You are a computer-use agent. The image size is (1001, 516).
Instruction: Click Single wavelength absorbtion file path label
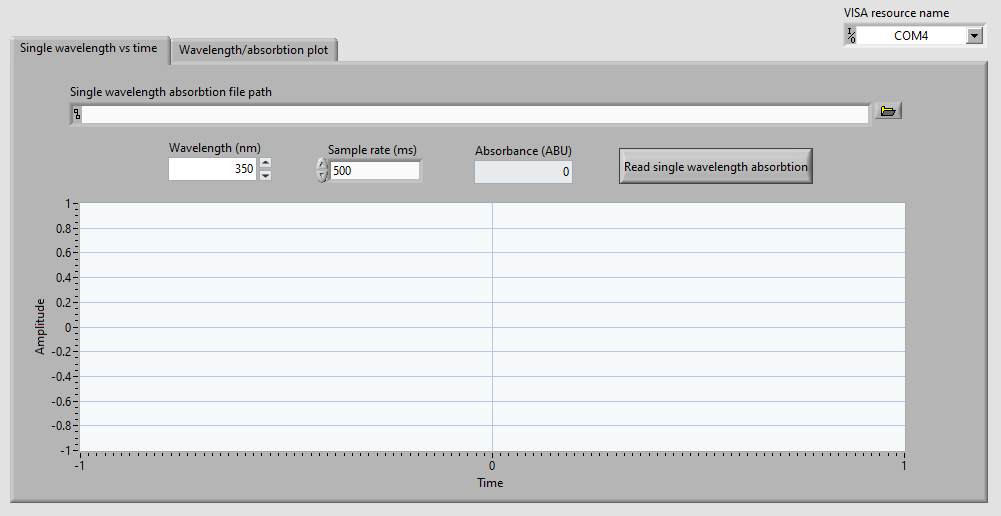click(x=171, y=92)
